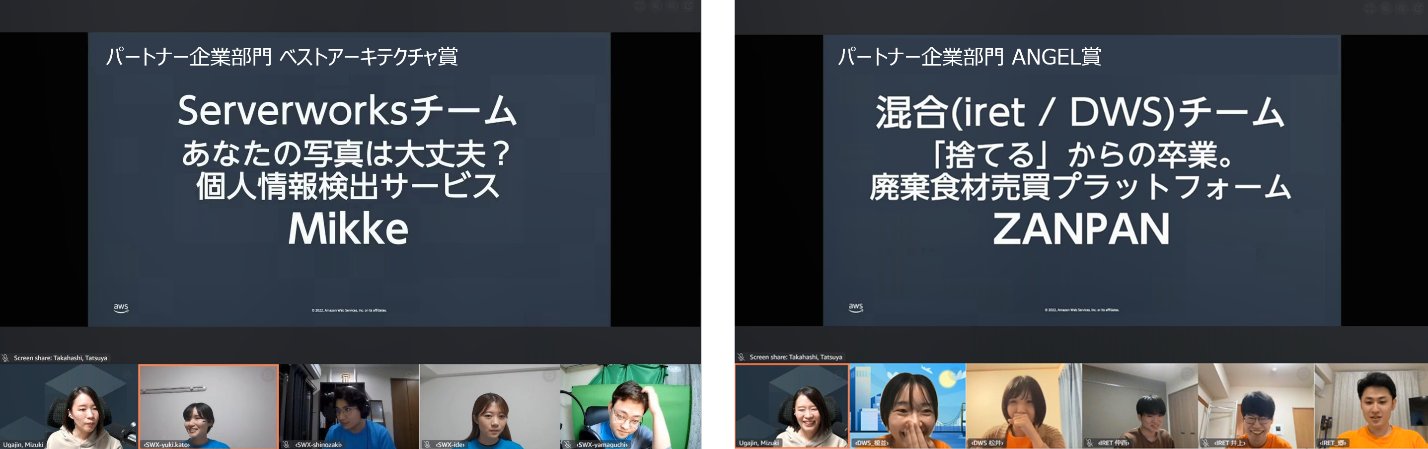Click '個人情報検出サービス' slide line
1428x449 pixels.
[348, 186]
